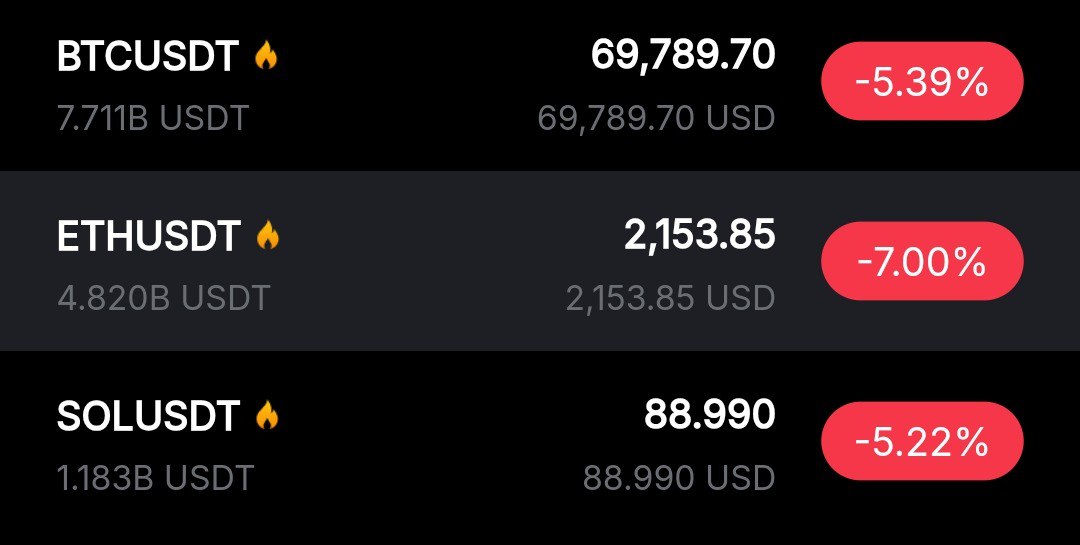The image size is (1080, 545).
Task: Click the red -5.39% change badge
Action: pyautogui.click(x=921, y=82)
